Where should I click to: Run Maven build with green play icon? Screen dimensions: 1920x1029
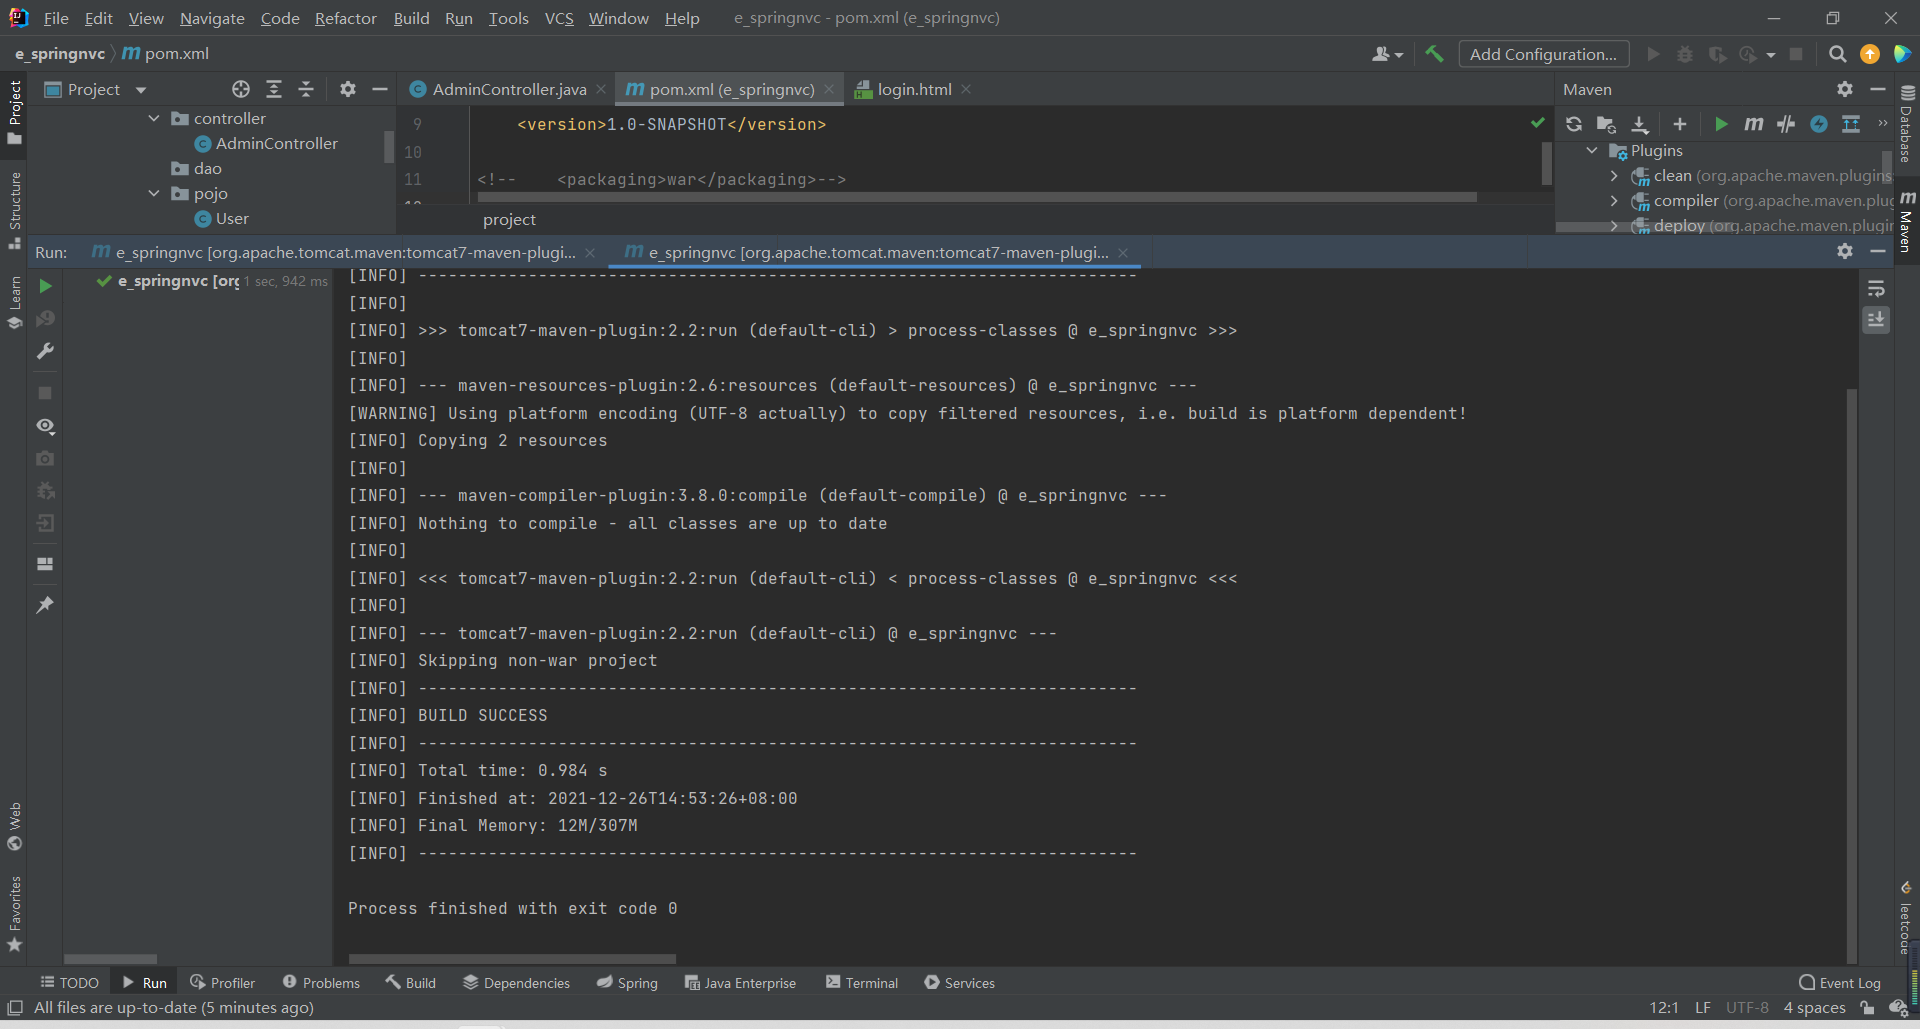1720,124
